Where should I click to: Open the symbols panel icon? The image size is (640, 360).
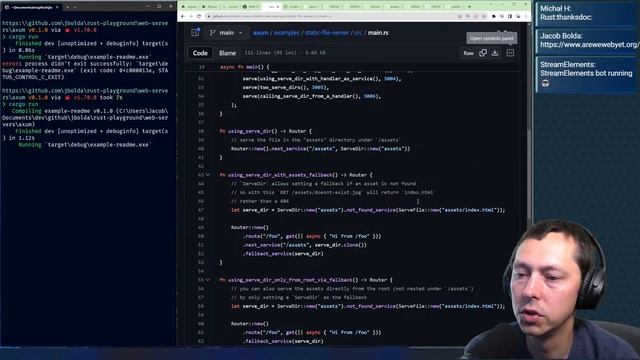(x=510, y=53)
